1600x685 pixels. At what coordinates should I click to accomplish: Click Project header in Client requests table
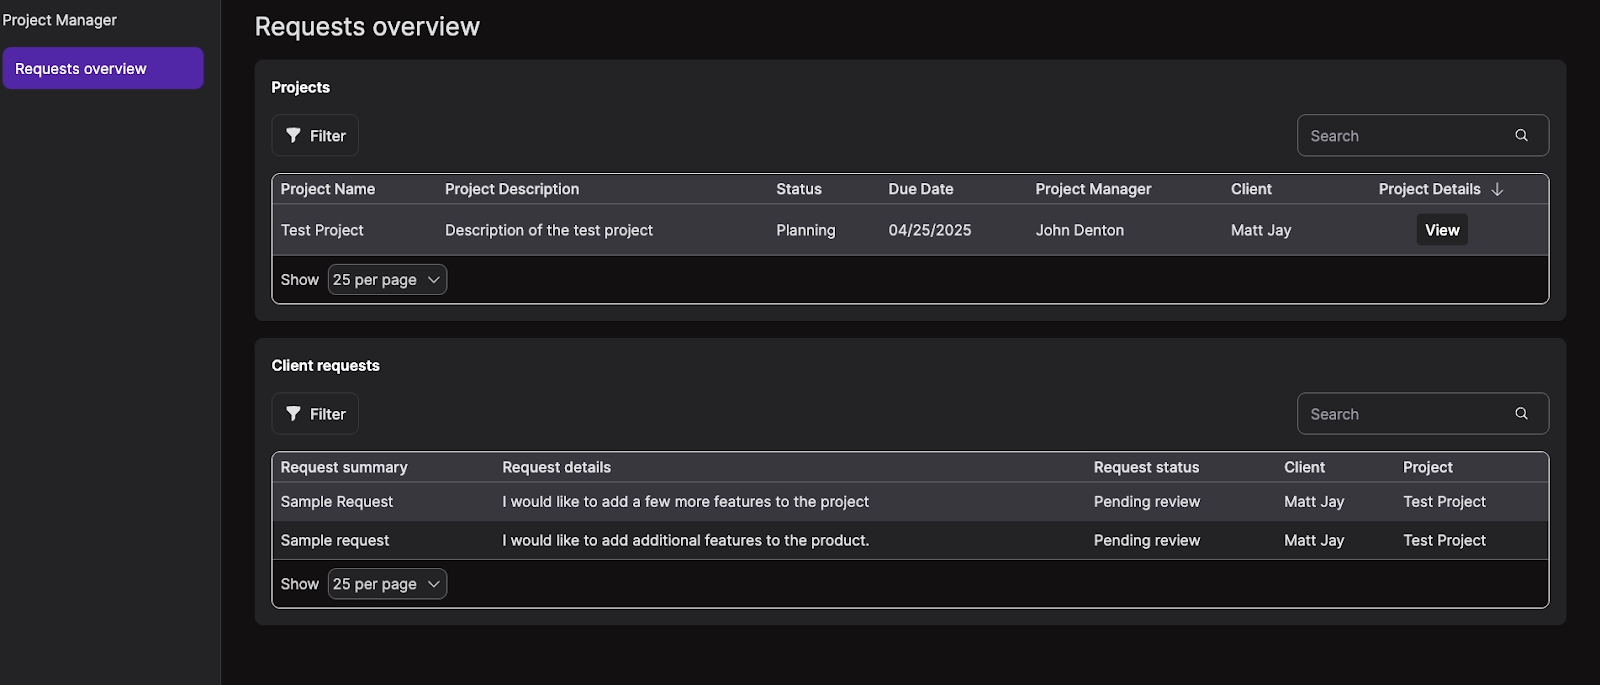pyautogui.click(x=1428, y=467)
